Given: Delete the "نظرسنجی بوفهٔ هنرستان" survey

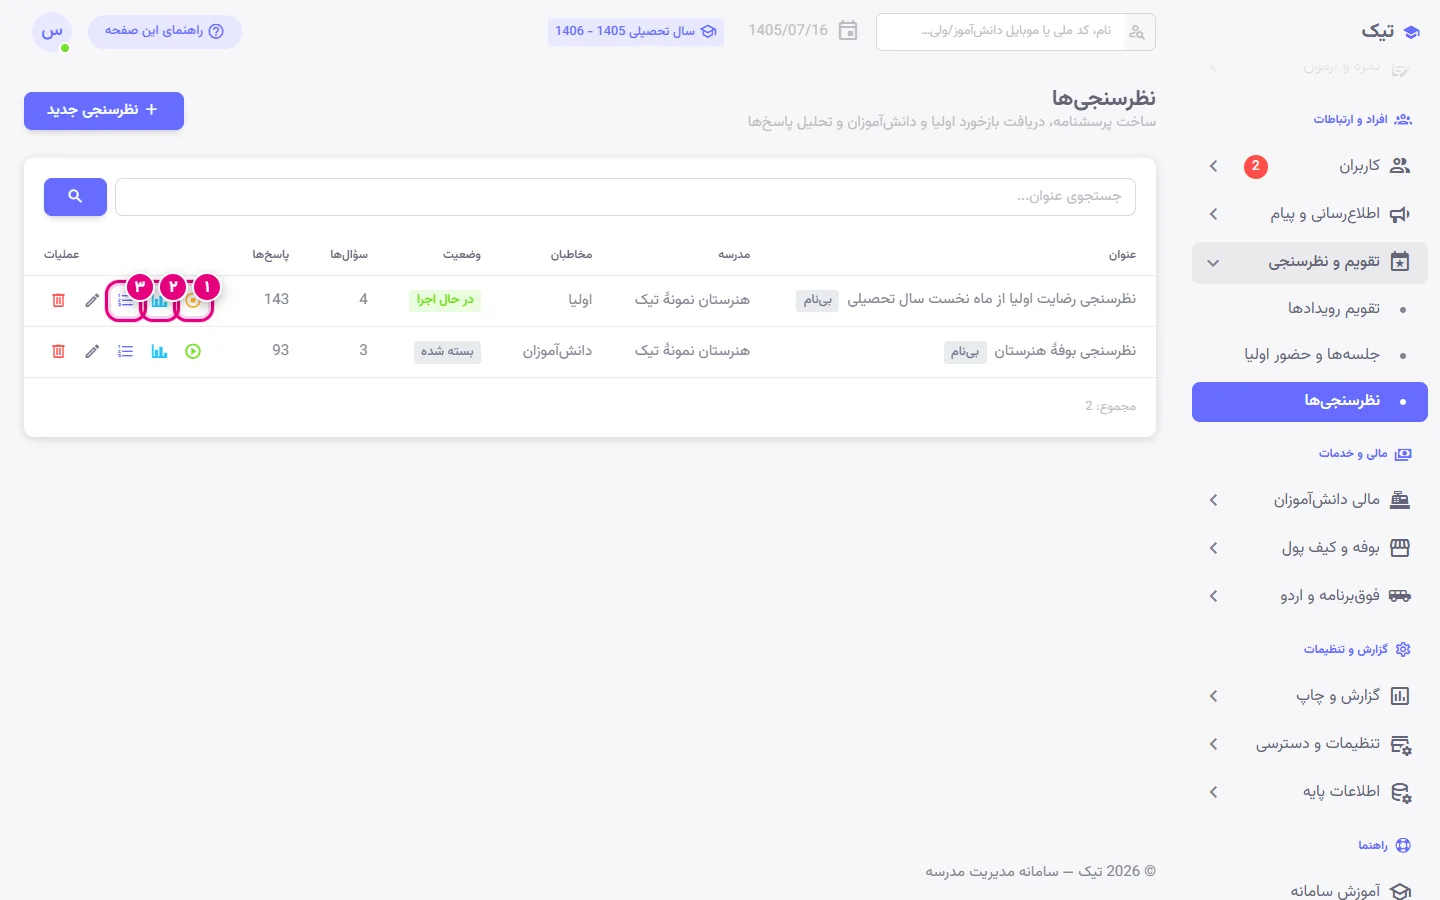Looking at the screenshot, I should click(x=58, y=352).
